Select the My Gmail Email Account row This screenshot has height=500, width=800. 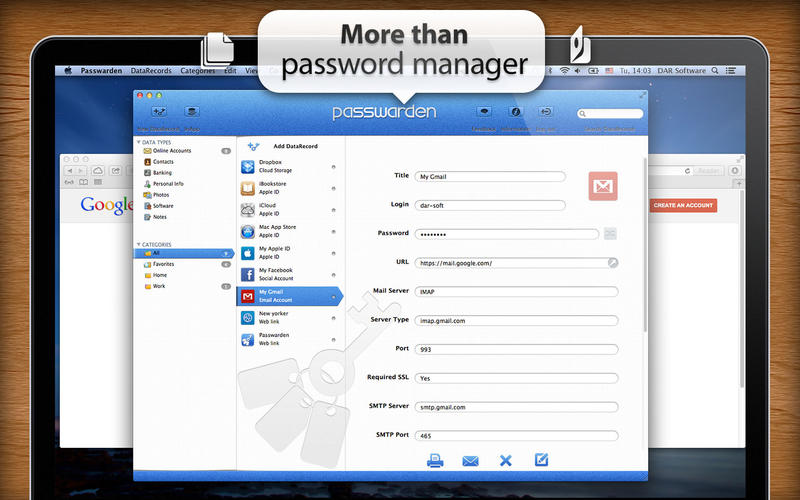(x=290, y=296)
